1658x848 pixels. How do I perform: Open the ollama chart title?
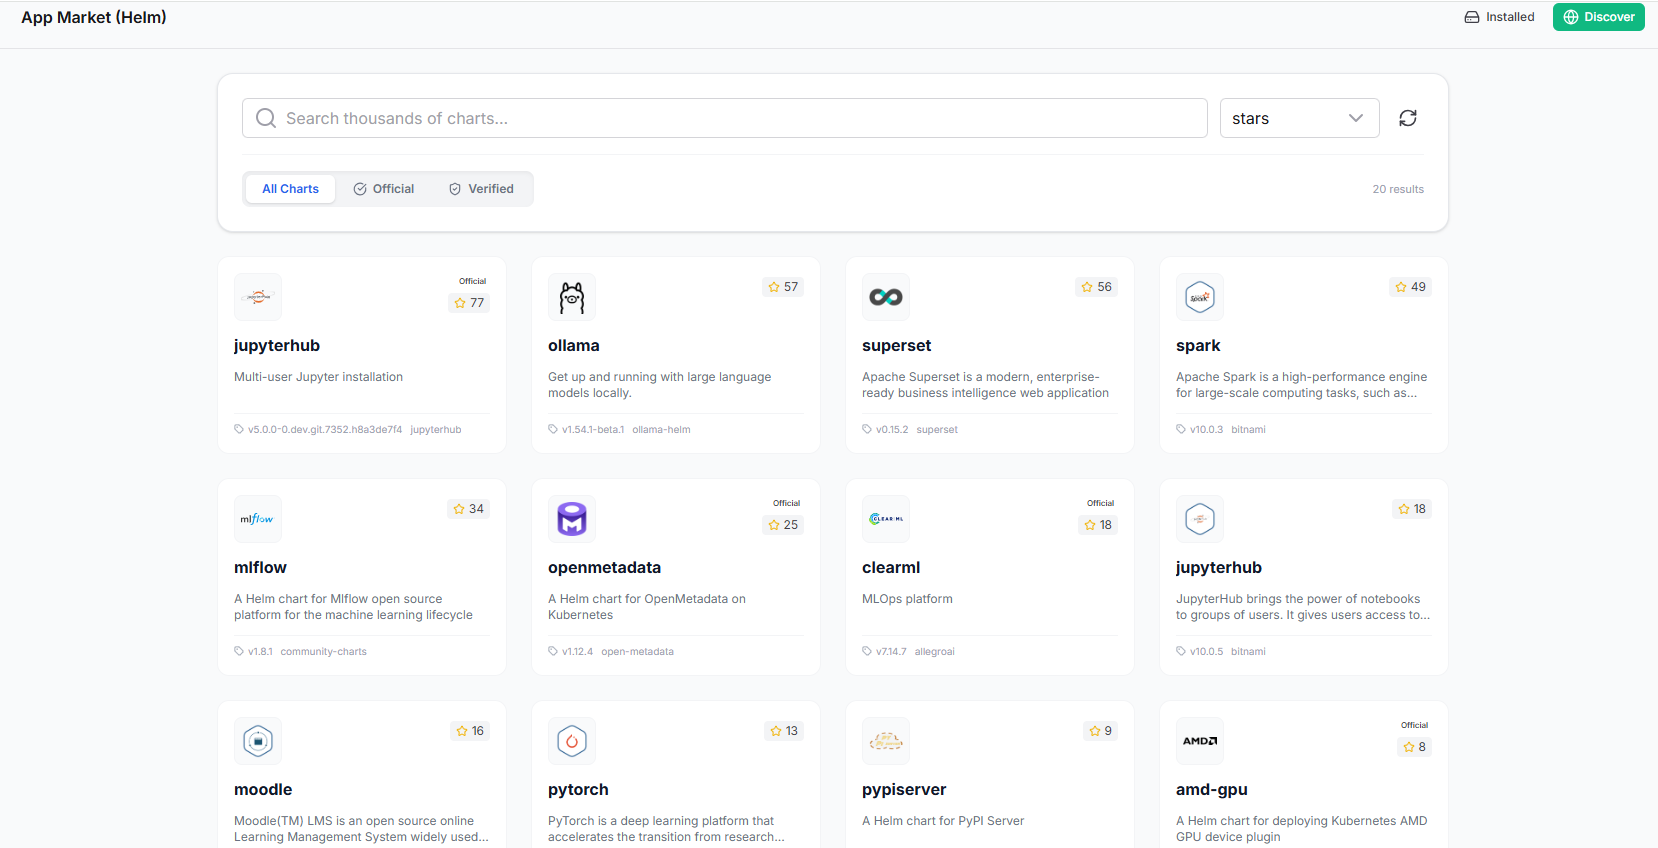[x=574, y=346]
